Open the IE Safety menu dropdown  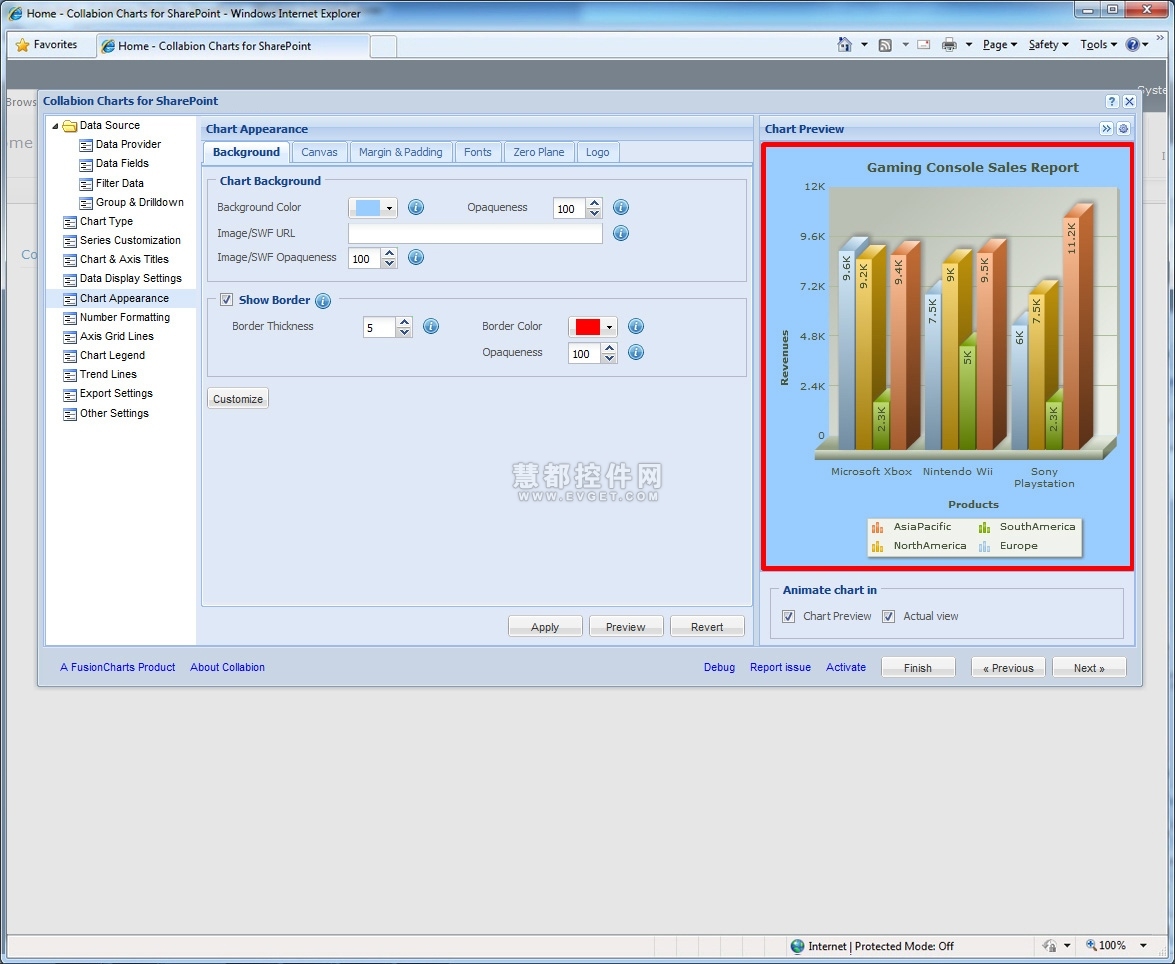(1048, 45)
